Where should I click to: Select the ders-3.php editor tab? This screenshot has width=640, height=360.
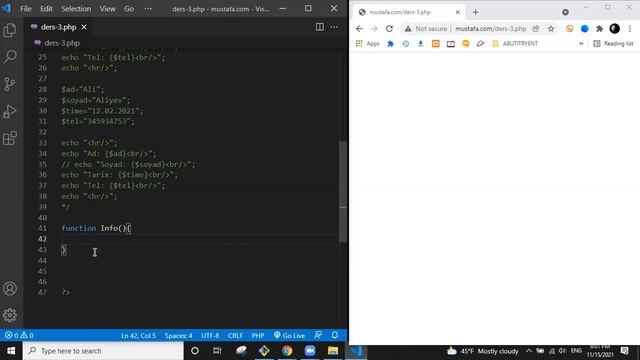click(58, 27)
